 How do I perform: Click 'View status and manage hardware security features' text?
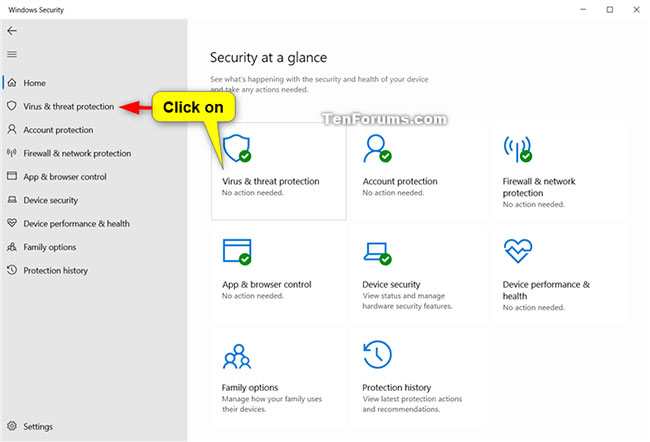[x=407, y=301]
